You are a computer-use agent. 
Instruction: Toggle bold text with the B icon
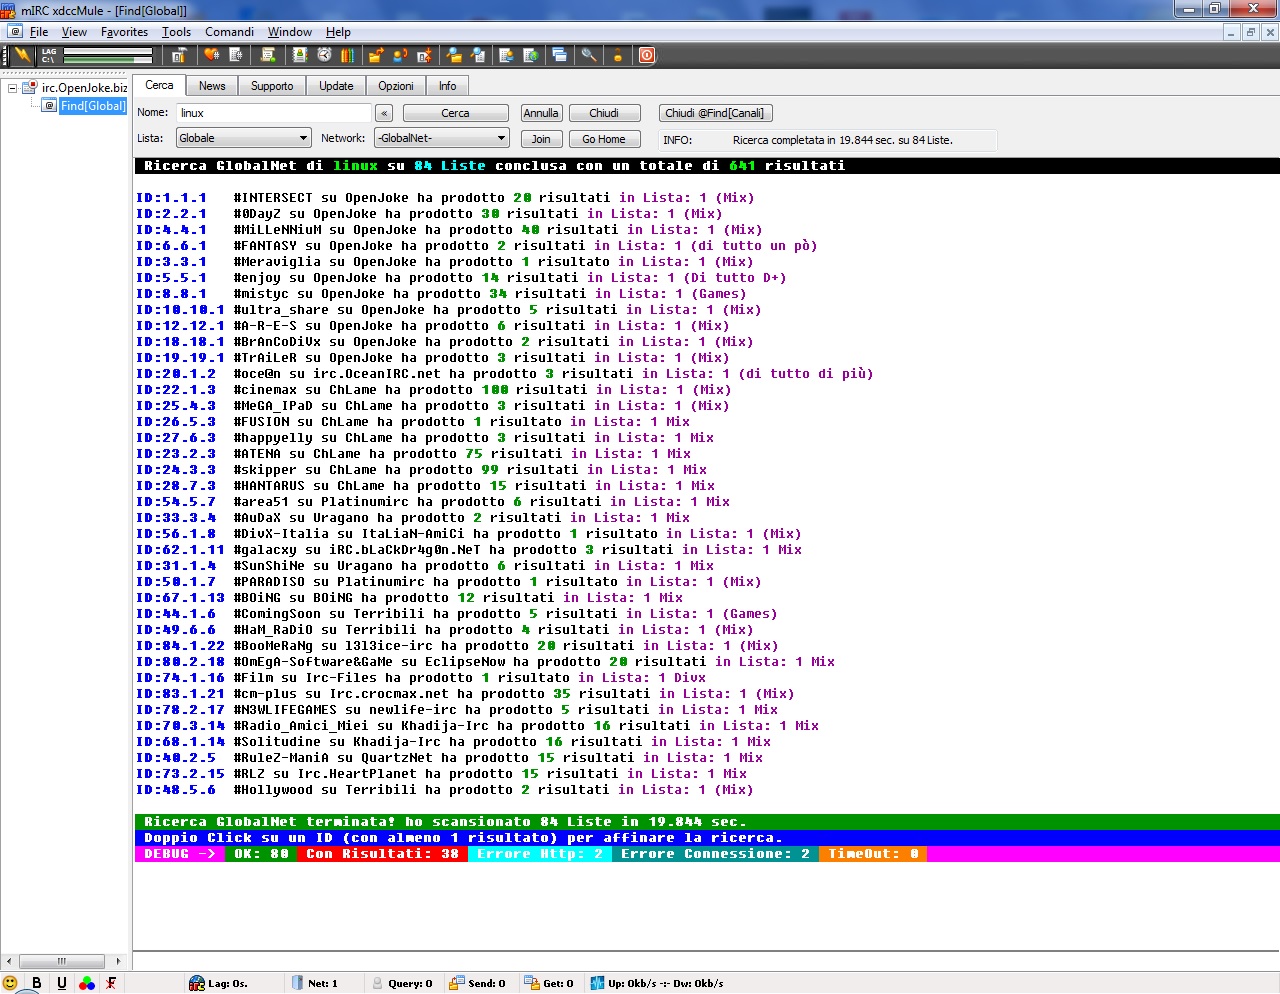click(x=37, y=982)
